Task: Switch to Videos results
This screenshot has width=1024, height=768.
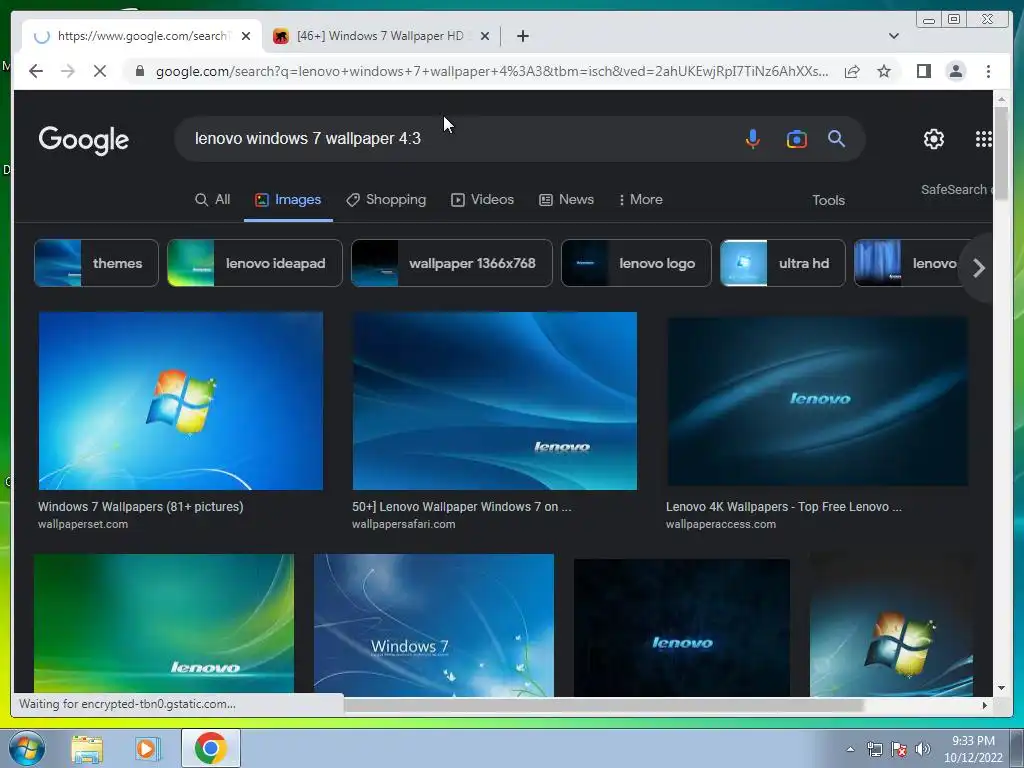Action: coord(483,200)
